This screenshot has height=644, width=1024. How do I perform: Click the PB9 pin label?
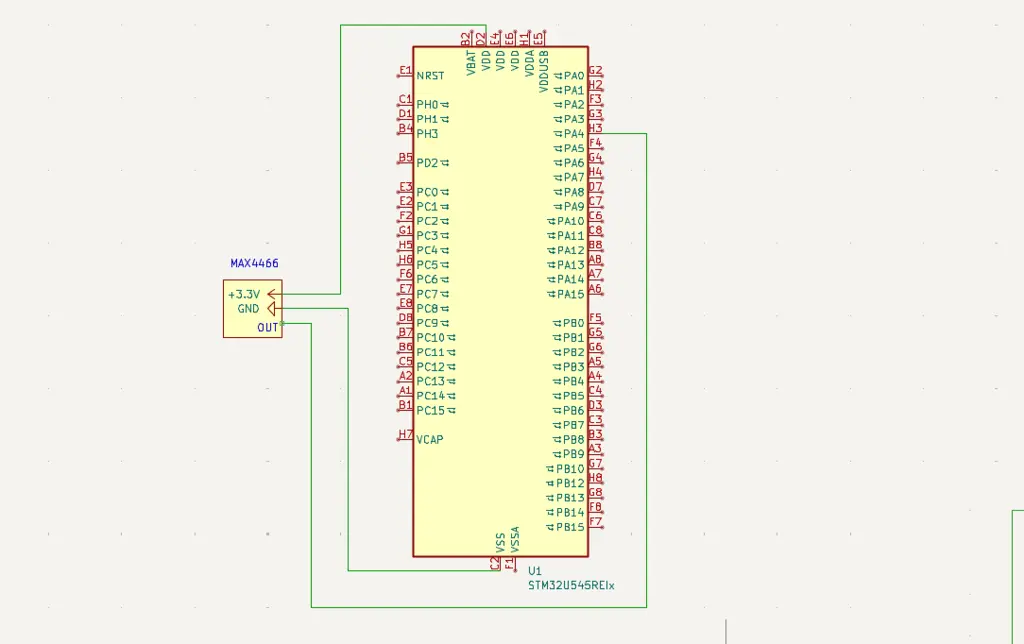coord(573,454)
